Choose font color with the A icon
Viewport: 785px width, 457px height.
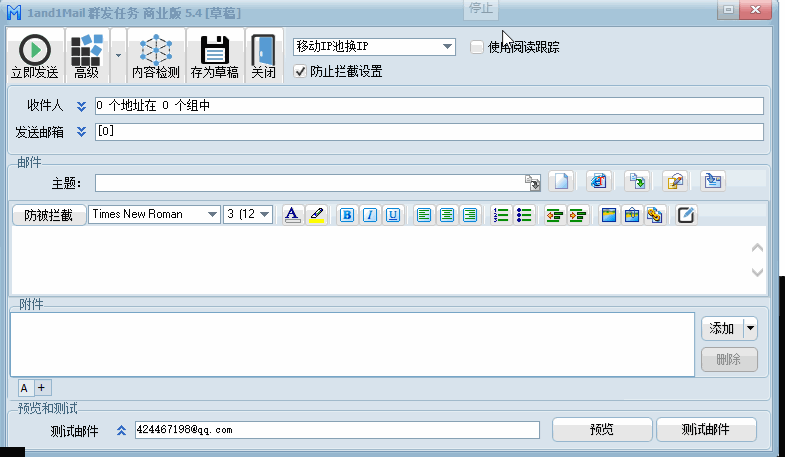[292, 215]
